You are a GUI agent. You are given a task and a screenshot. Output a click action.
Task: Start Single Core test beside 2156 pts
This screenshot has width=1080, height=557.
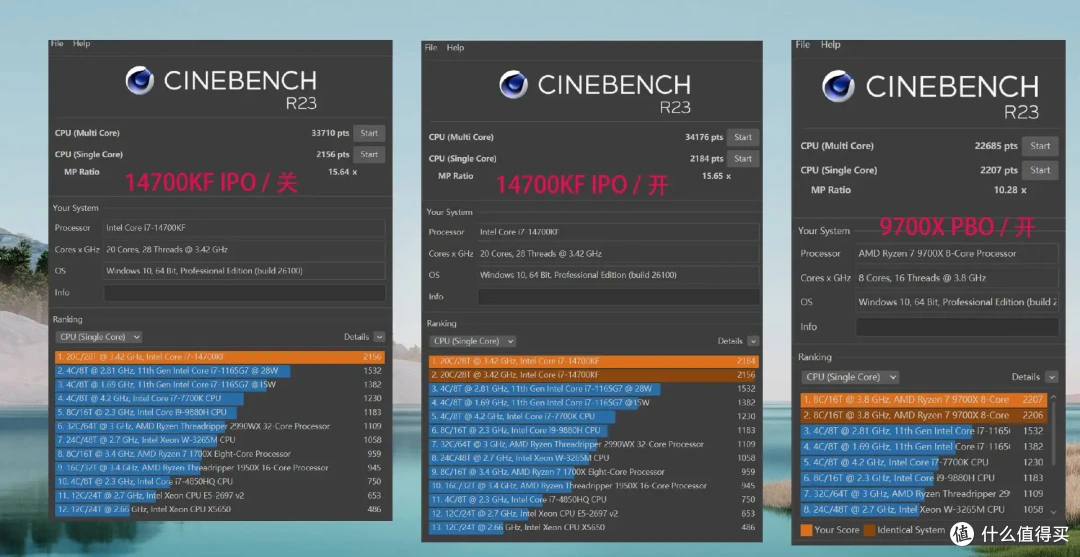[x=369, y=154]
